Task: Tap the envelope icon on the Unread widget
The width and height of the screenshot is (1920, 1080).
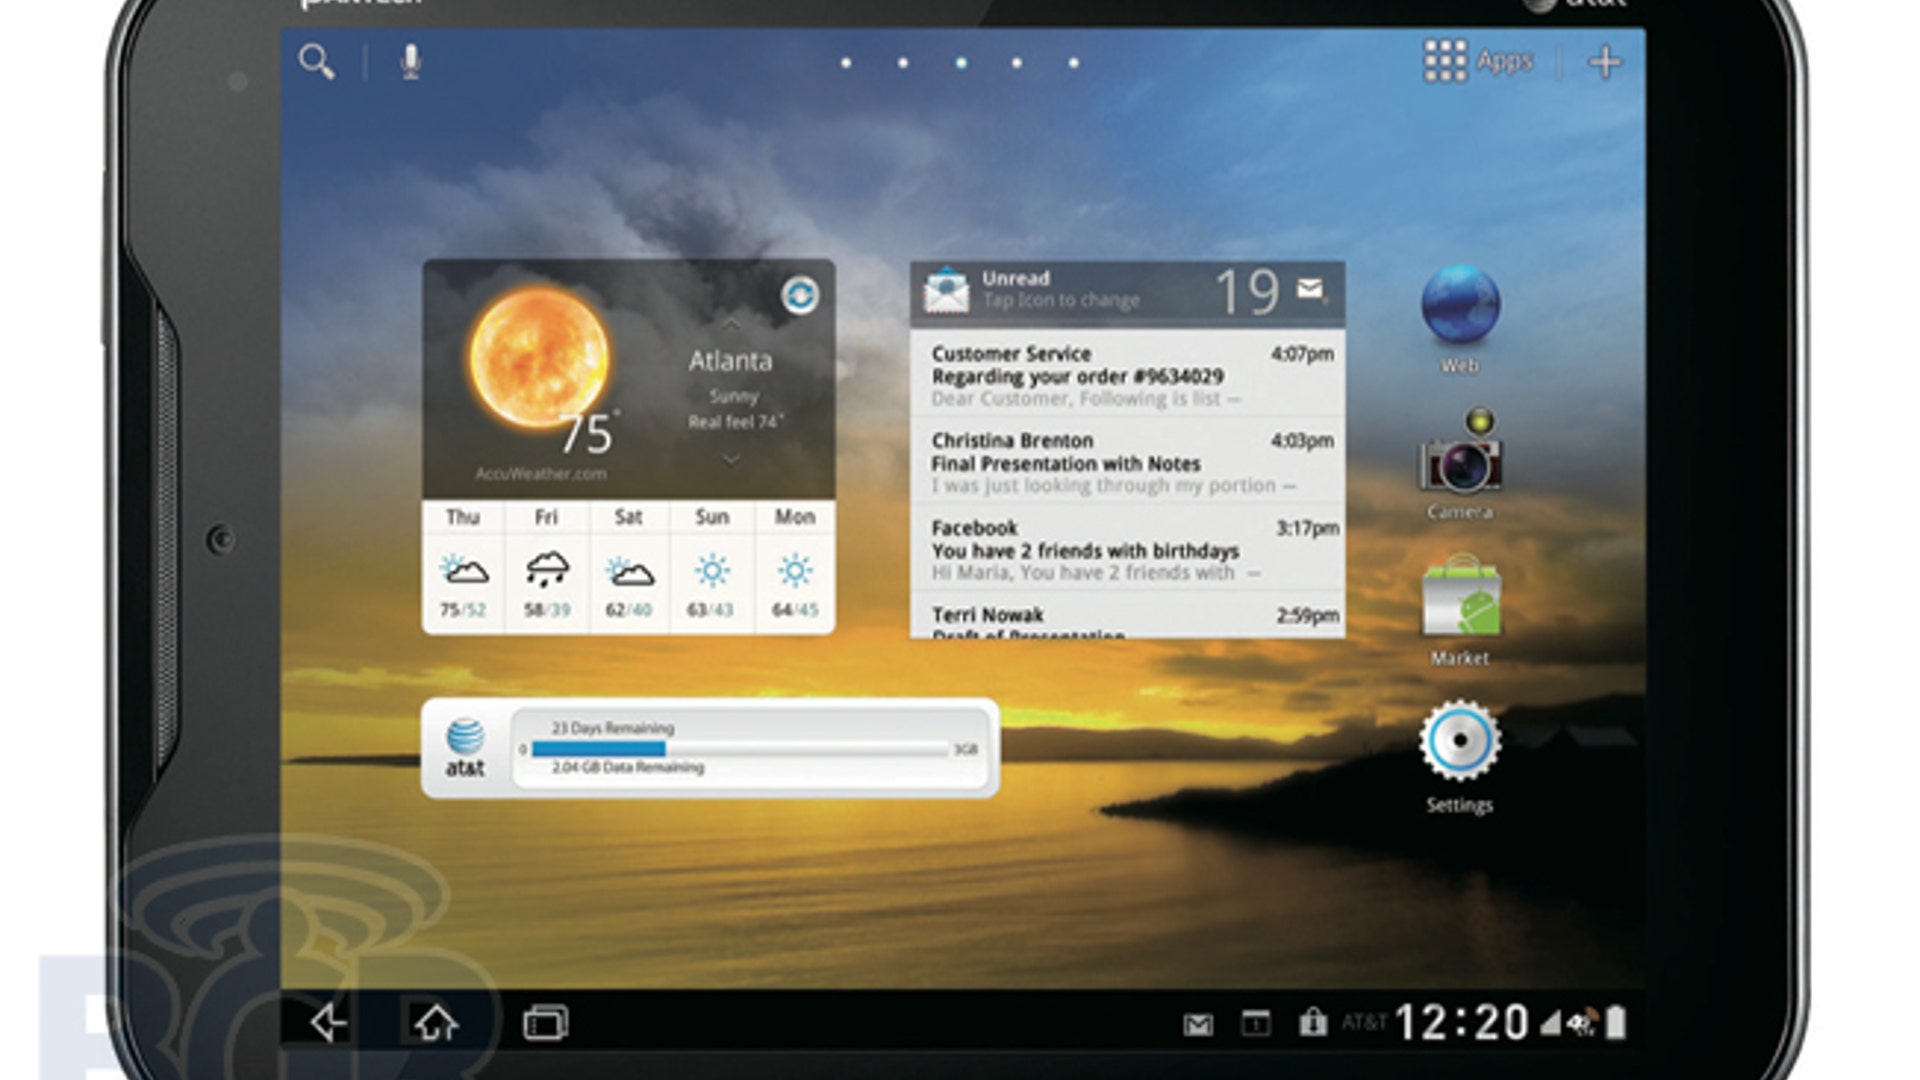Action: (x=1308, y=289)
